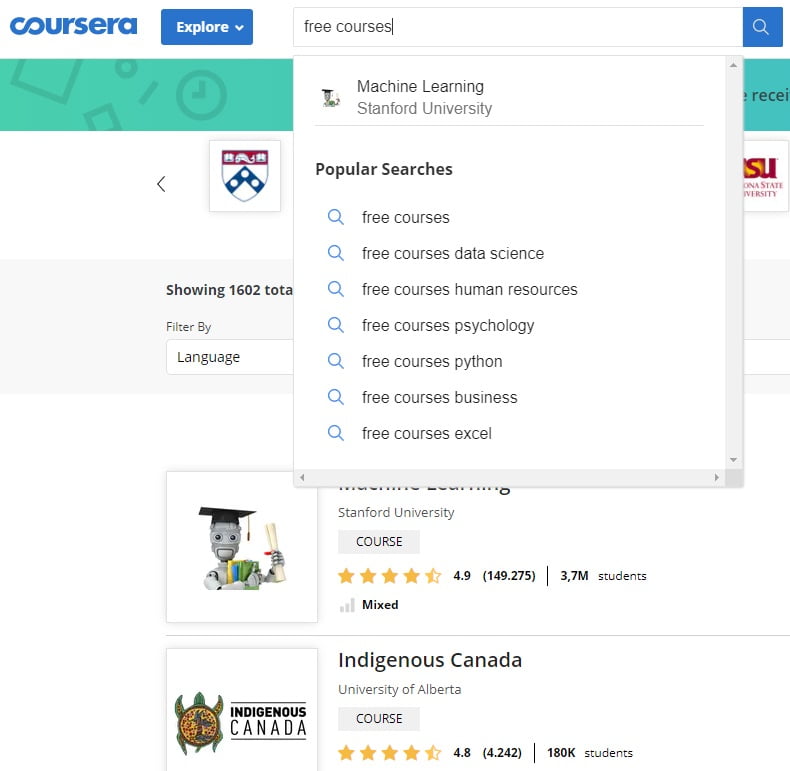The image size is (790, 771).
Task: Click Stanford University under Machine Learning result
Action: point(396,512)
